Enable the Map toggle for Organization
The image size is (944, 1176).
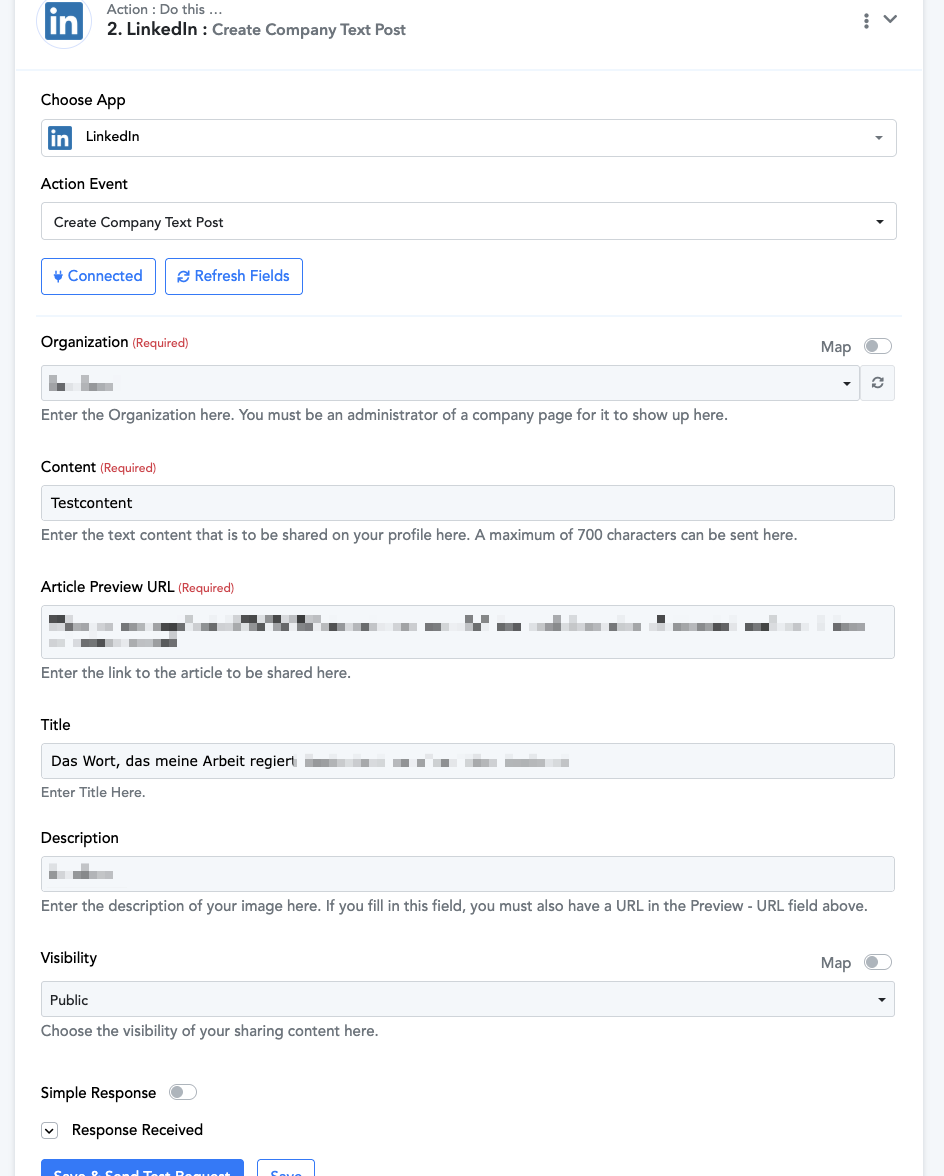pos(877,347)
